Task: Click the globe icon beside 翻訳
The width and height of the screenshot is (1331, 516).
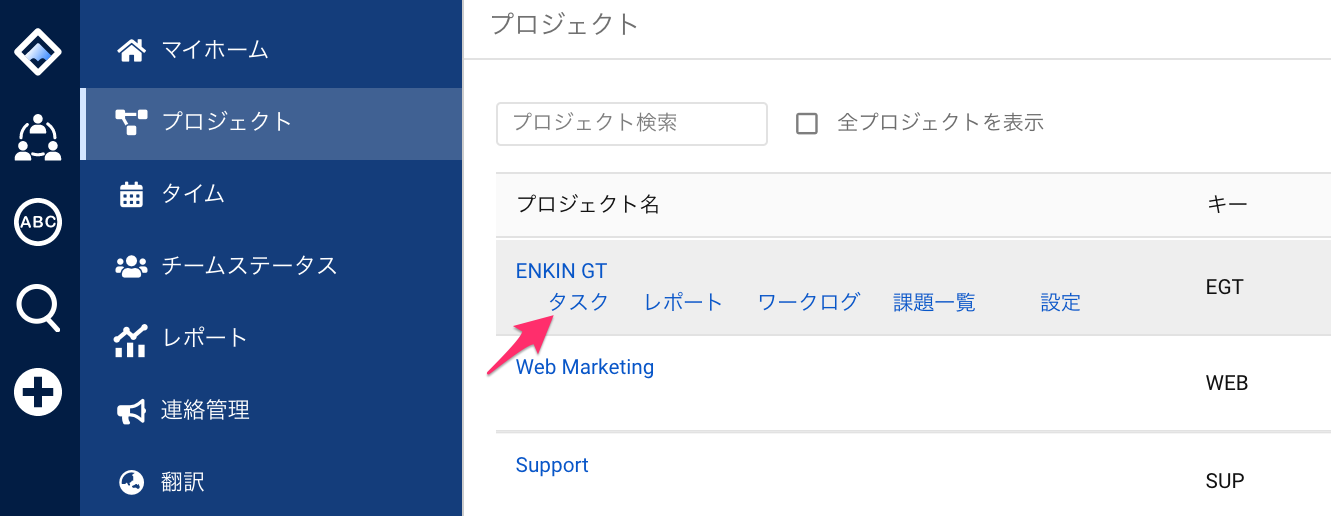Action: 131,483
